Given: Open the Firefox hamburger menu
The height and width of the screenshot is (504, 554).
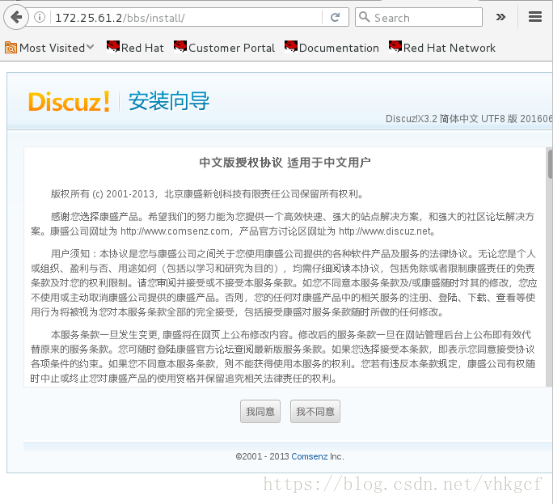Looking at the screenshot, I should tap(535, 17).
